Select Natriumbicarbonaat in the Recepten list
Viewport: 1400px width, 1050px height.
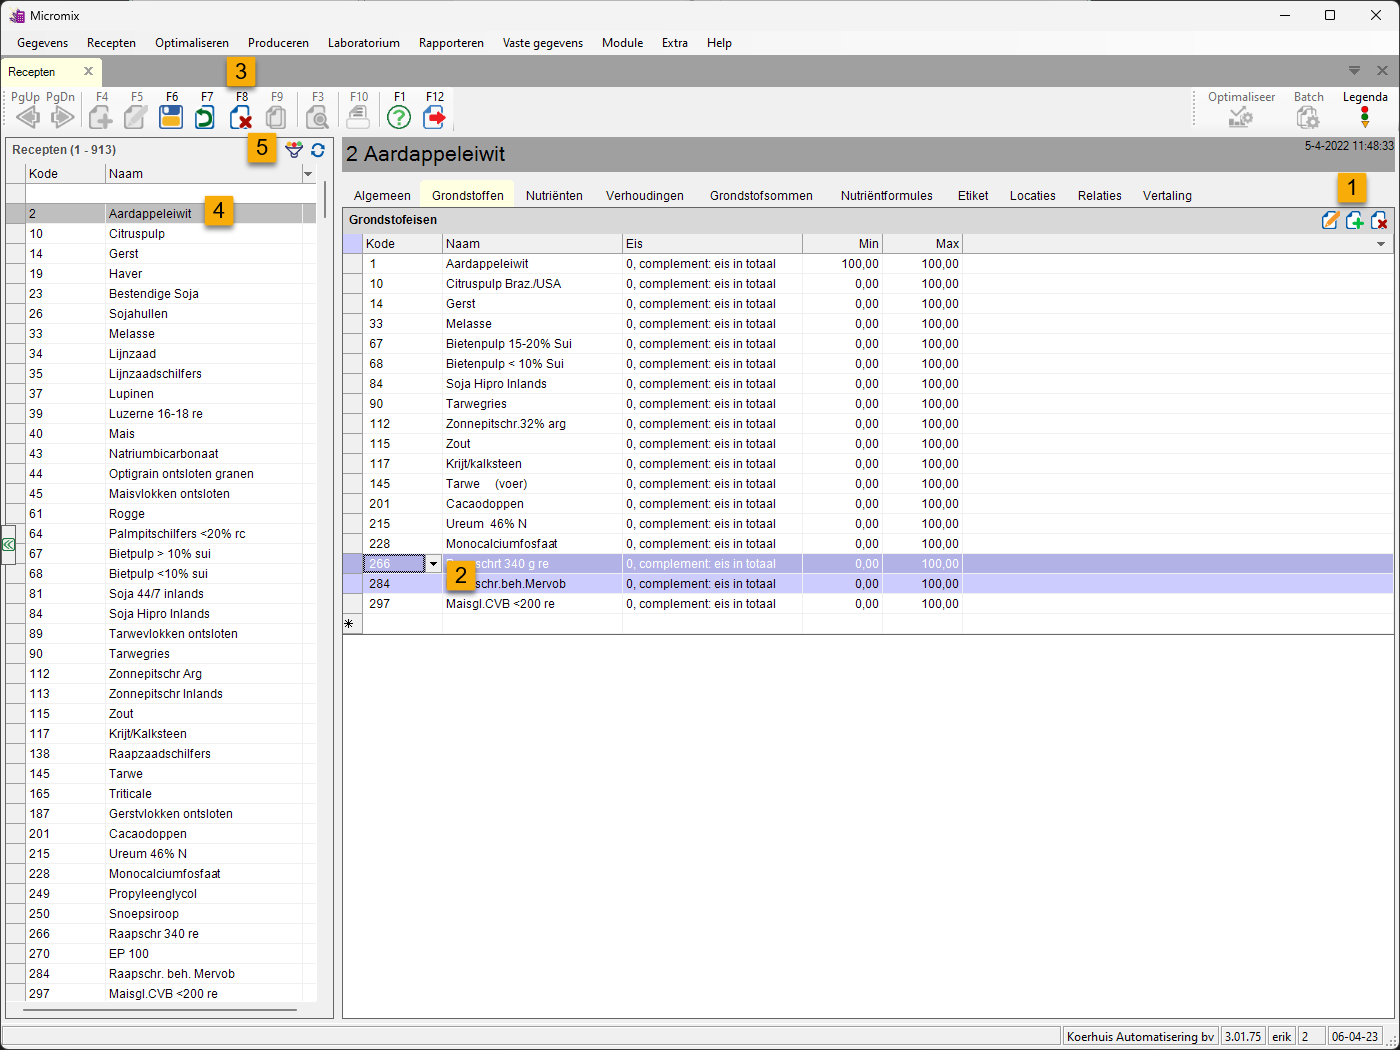[x=161, y=454]
